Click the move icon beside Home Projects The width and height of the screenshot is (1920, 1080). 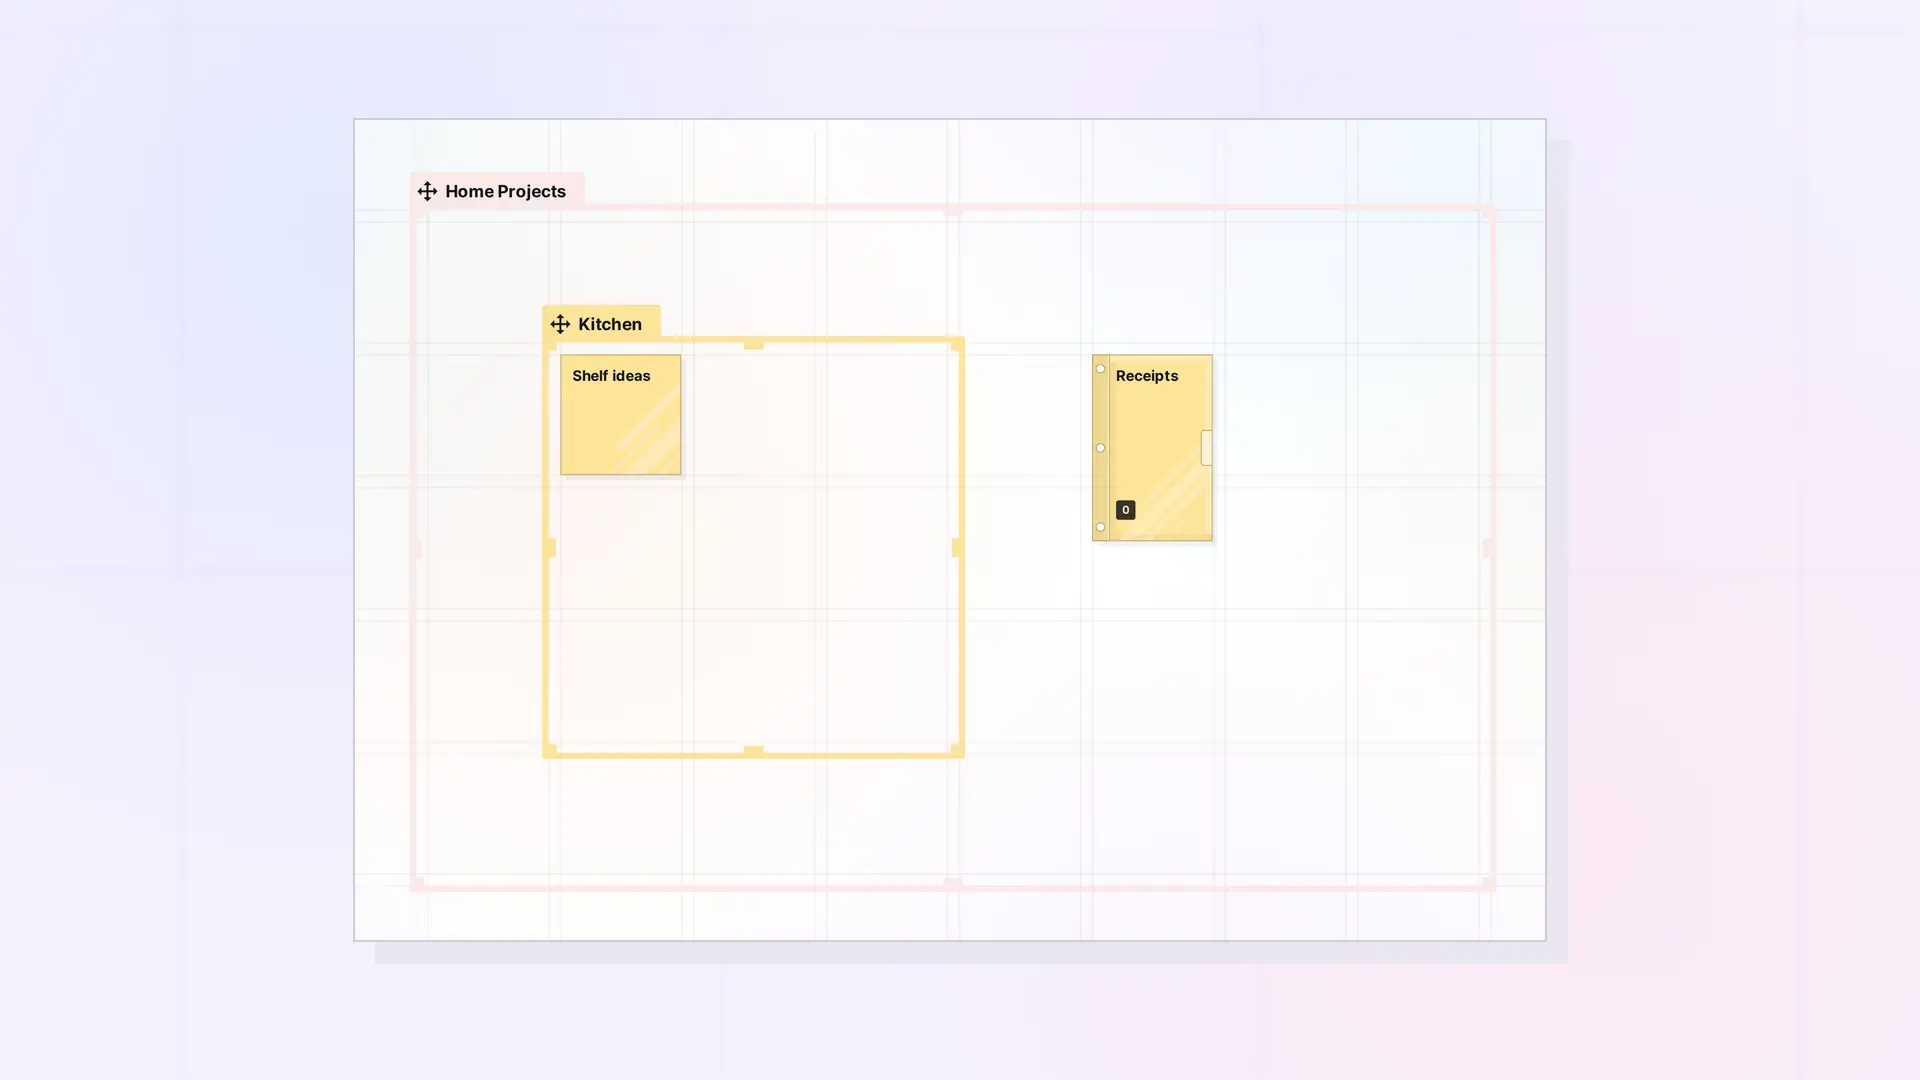point(427,191)
